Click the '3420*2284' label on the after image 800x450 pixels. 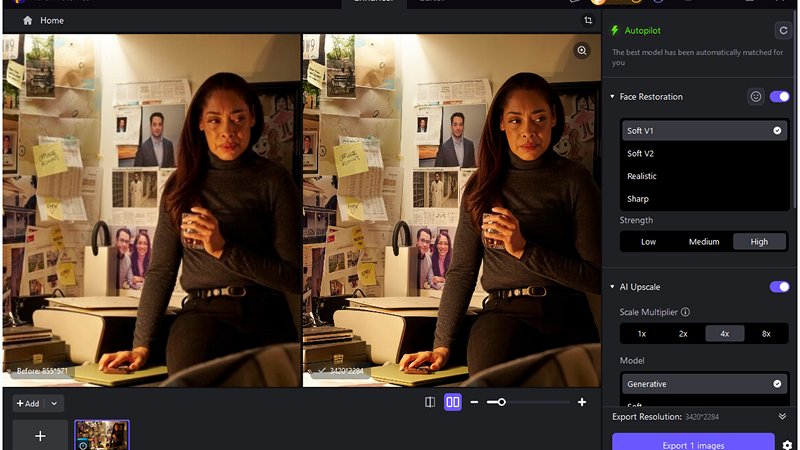346,371
